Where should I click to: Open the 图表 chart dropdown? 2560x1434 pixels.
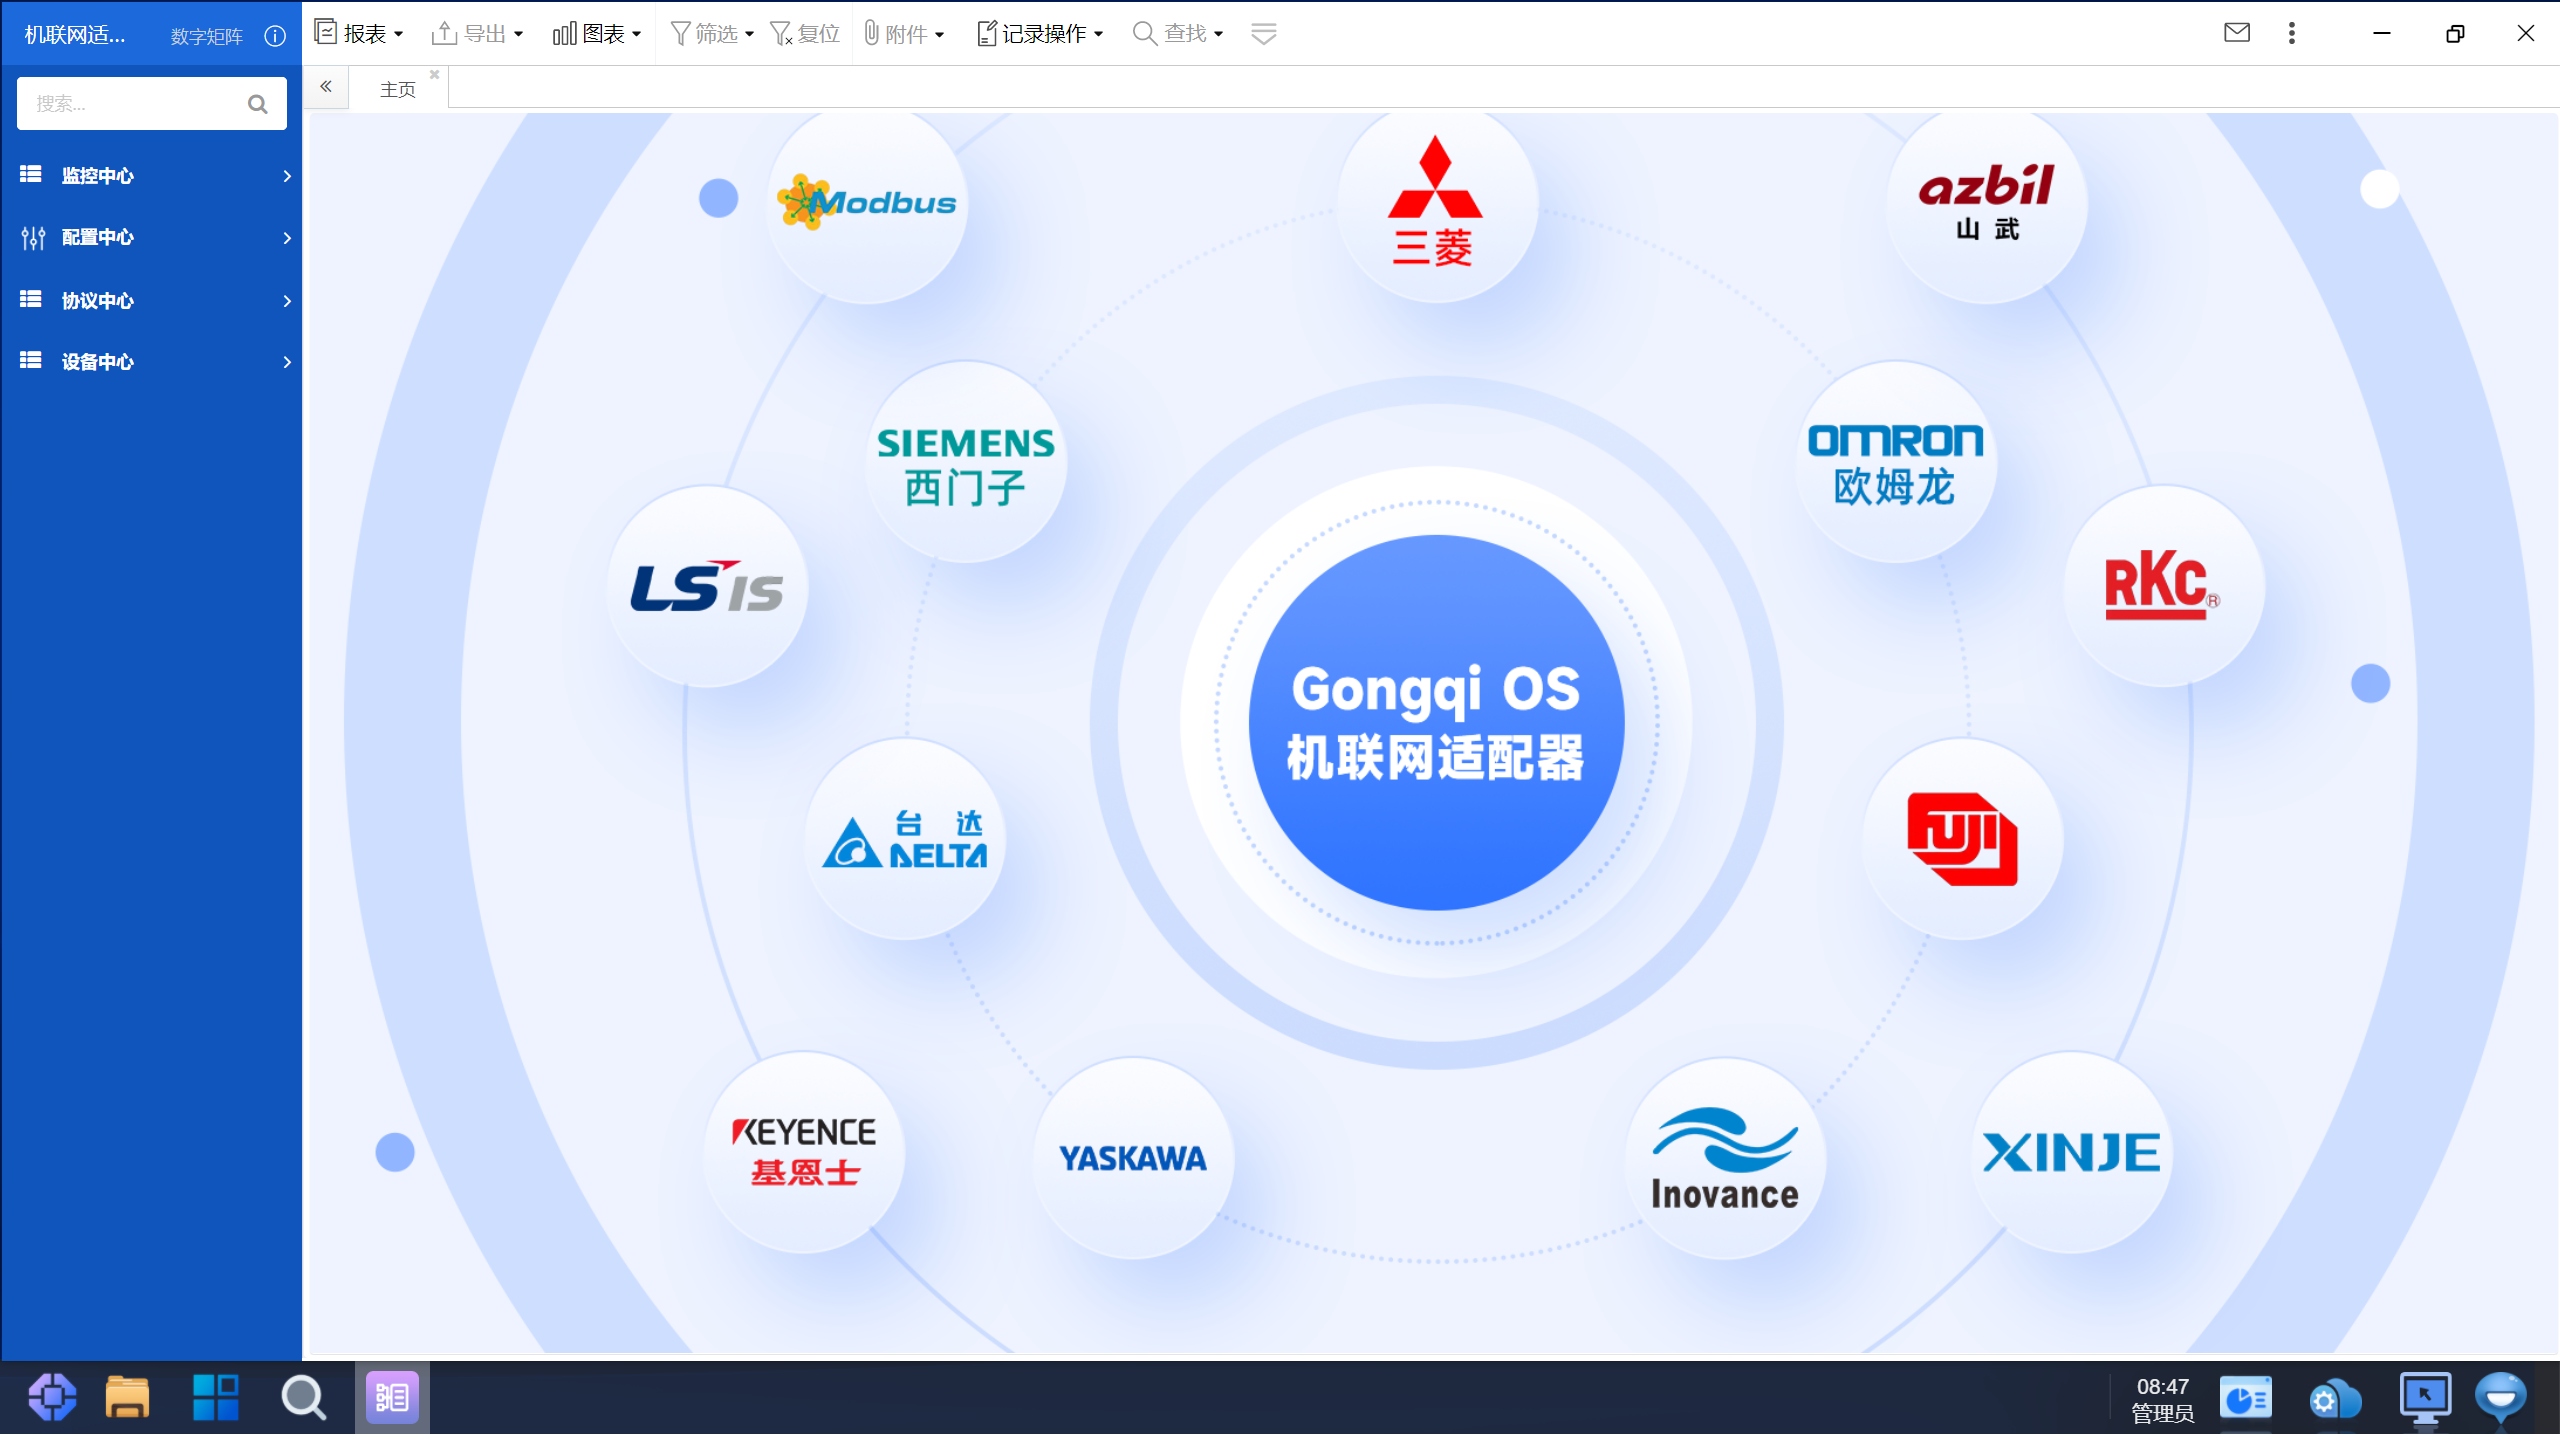click(x=596, y=33)
